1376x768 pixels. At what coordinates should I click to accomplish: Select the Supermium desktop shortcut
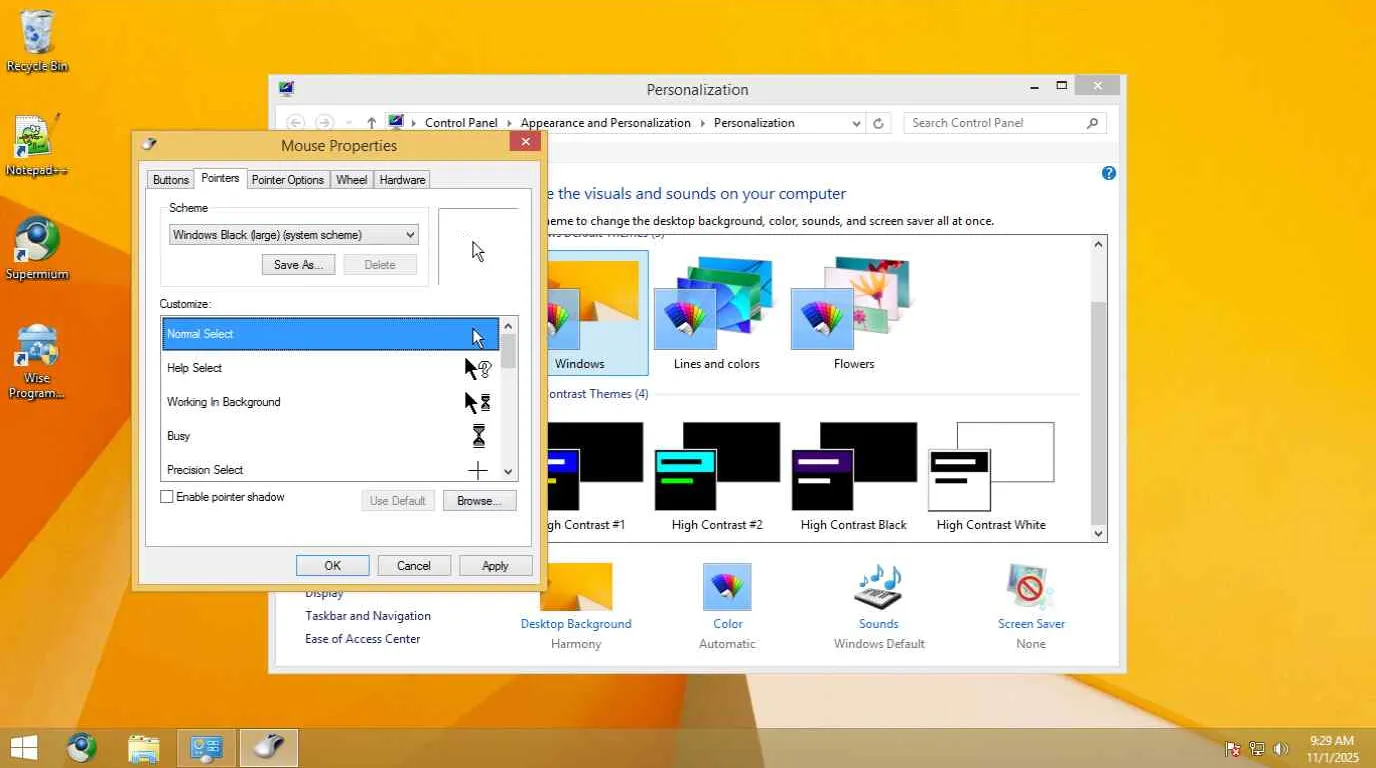pos(37,248)
